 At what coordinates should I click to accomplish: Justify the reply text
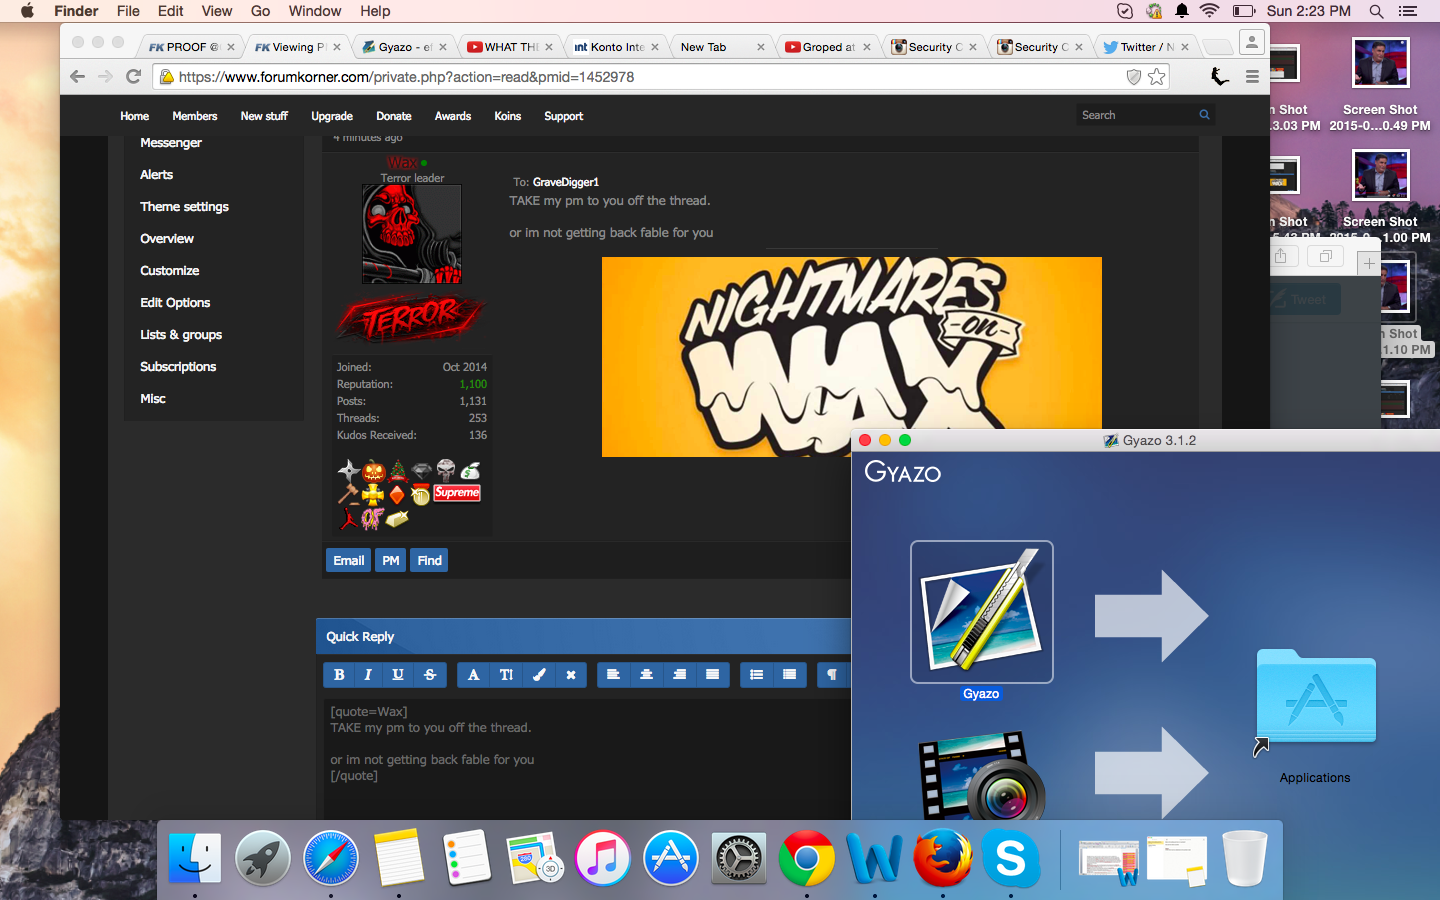(x=712, y=675)
